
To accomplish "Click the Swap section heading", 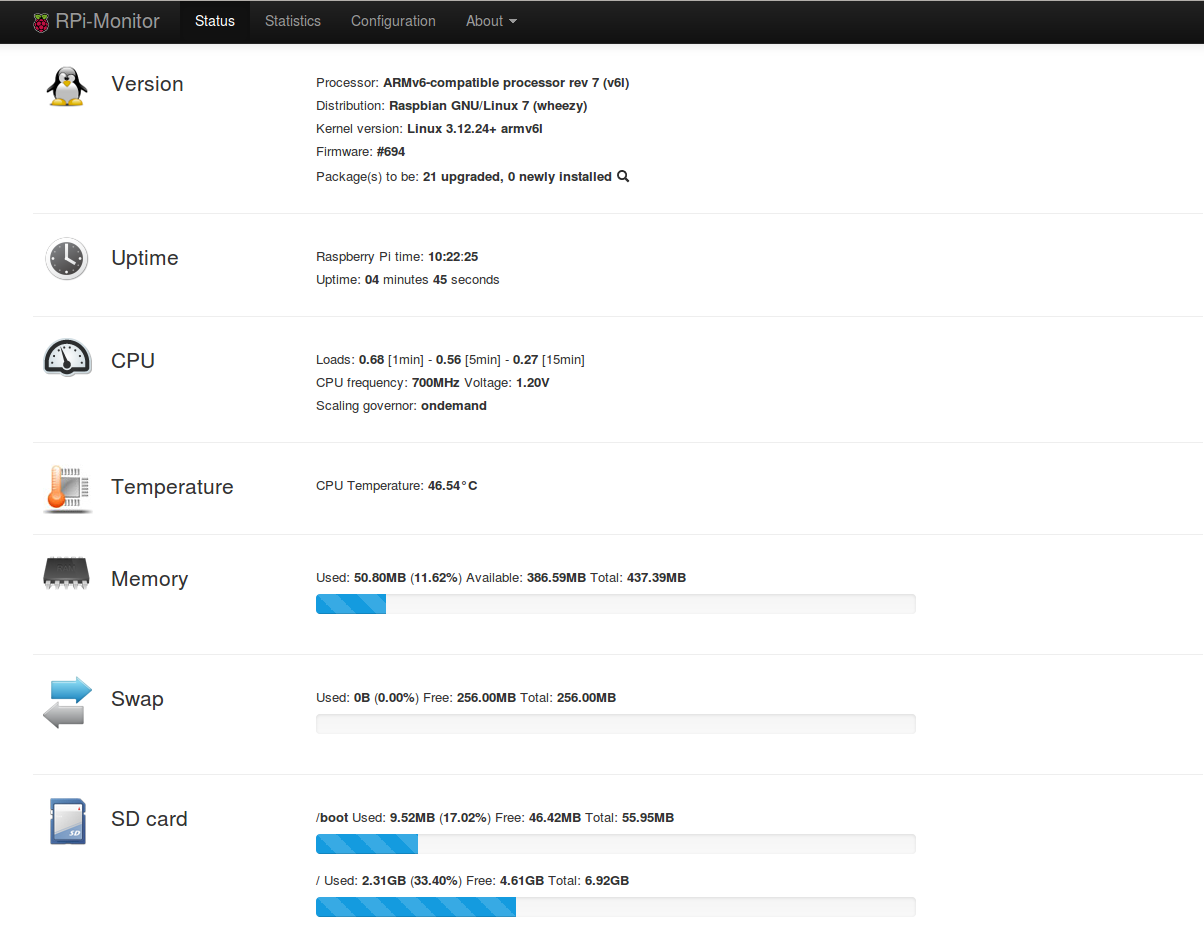I will point(137,699).
